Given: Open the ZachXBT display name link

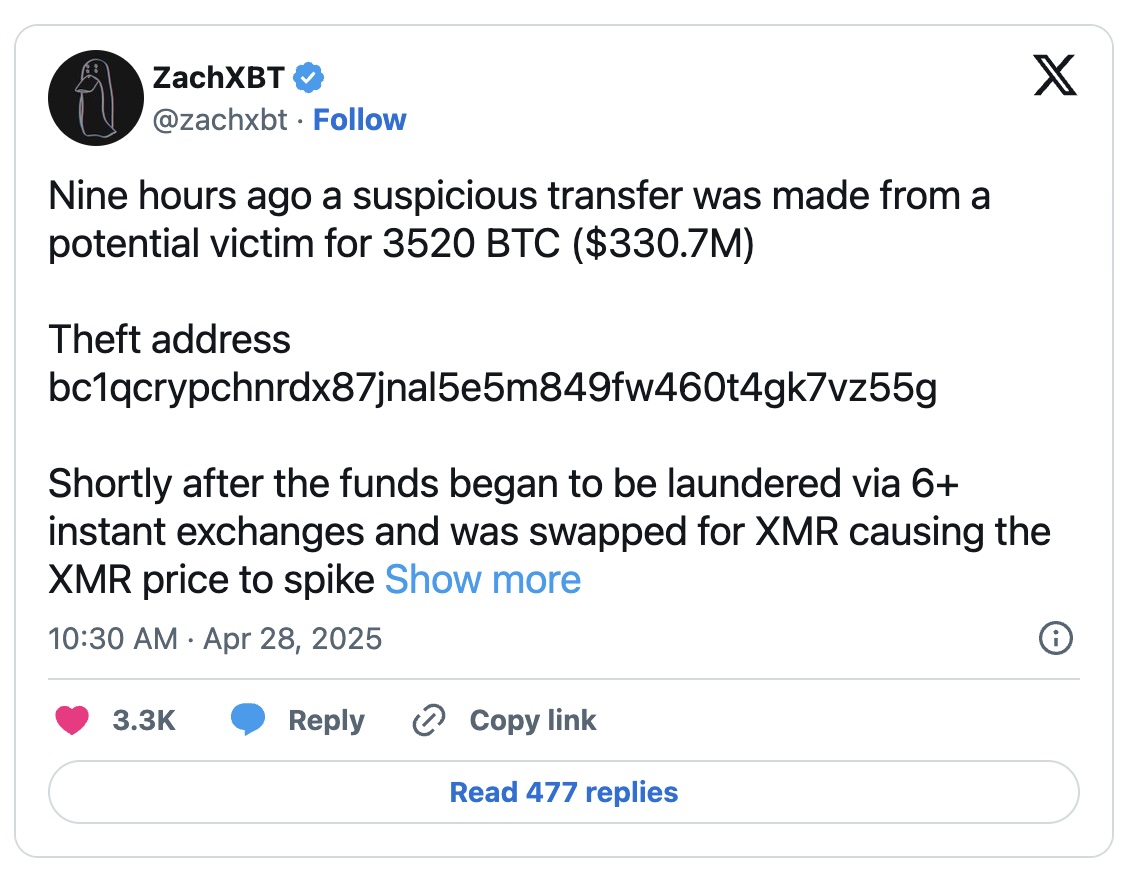Looking at the screenshot, I should click(x=218, y=77).
